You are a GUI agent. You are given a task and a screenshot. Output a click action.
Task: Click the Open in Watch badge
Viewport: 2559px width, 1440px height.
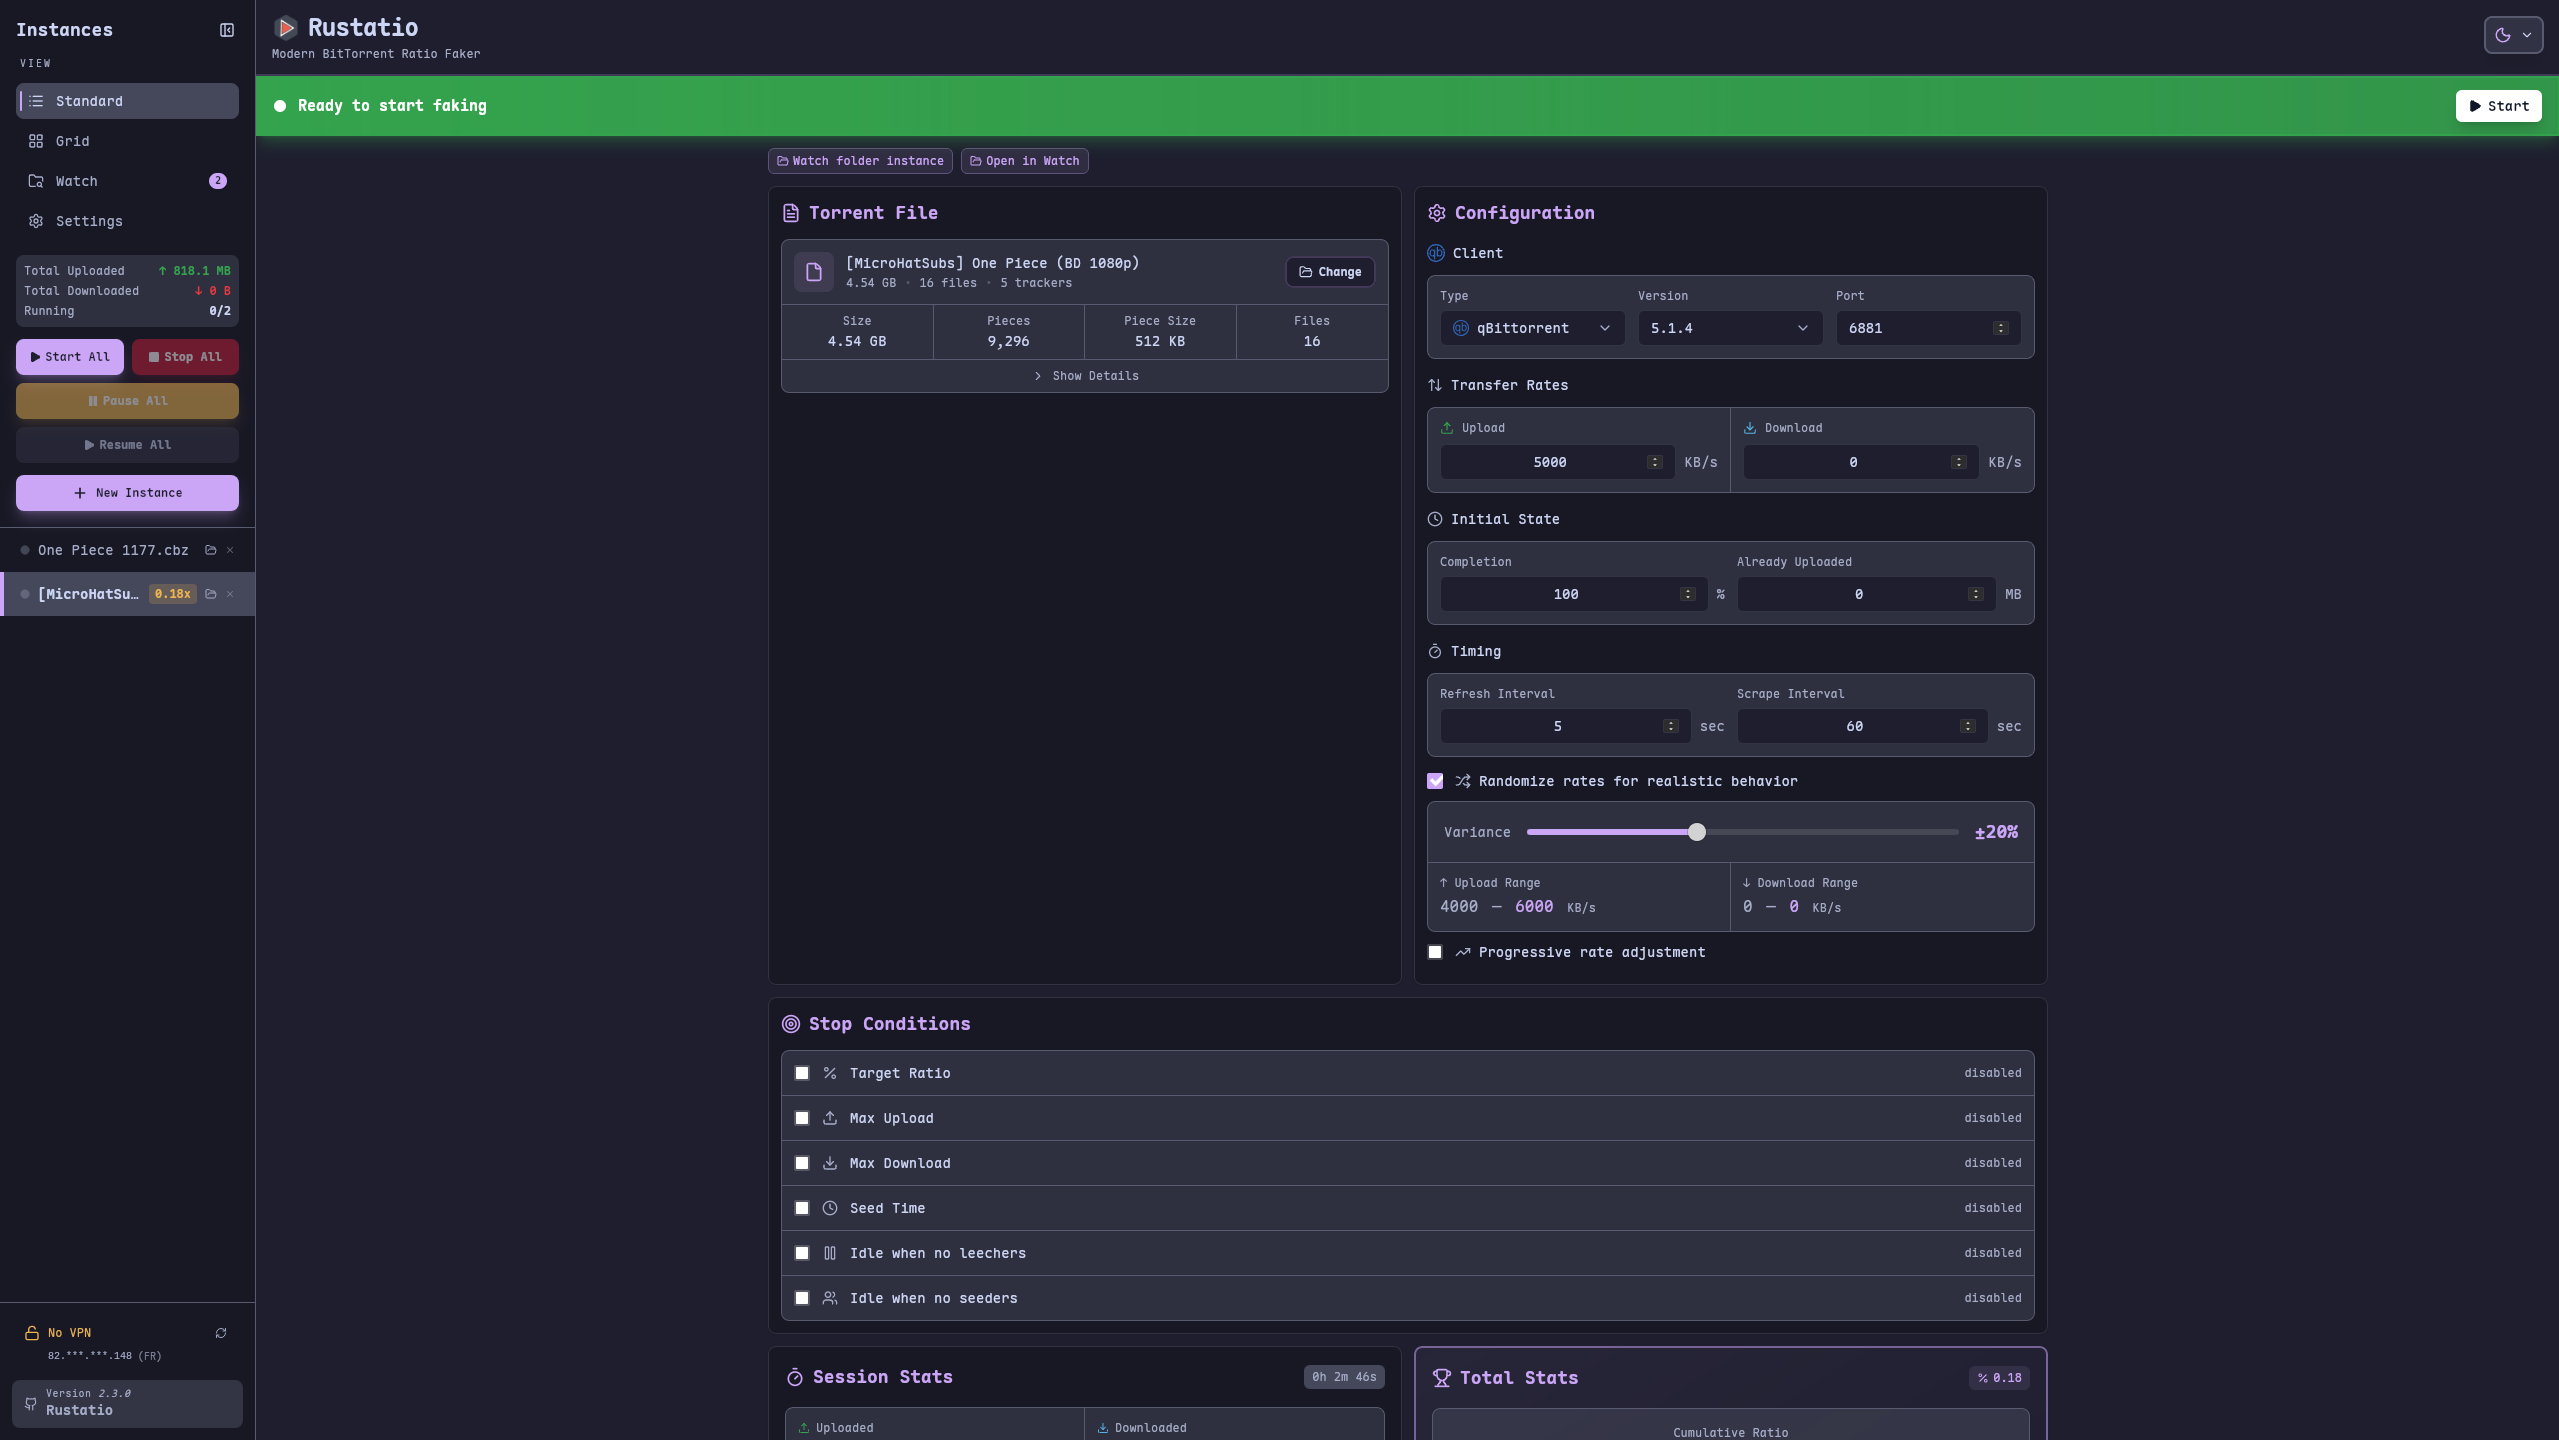click(1024, 161)
